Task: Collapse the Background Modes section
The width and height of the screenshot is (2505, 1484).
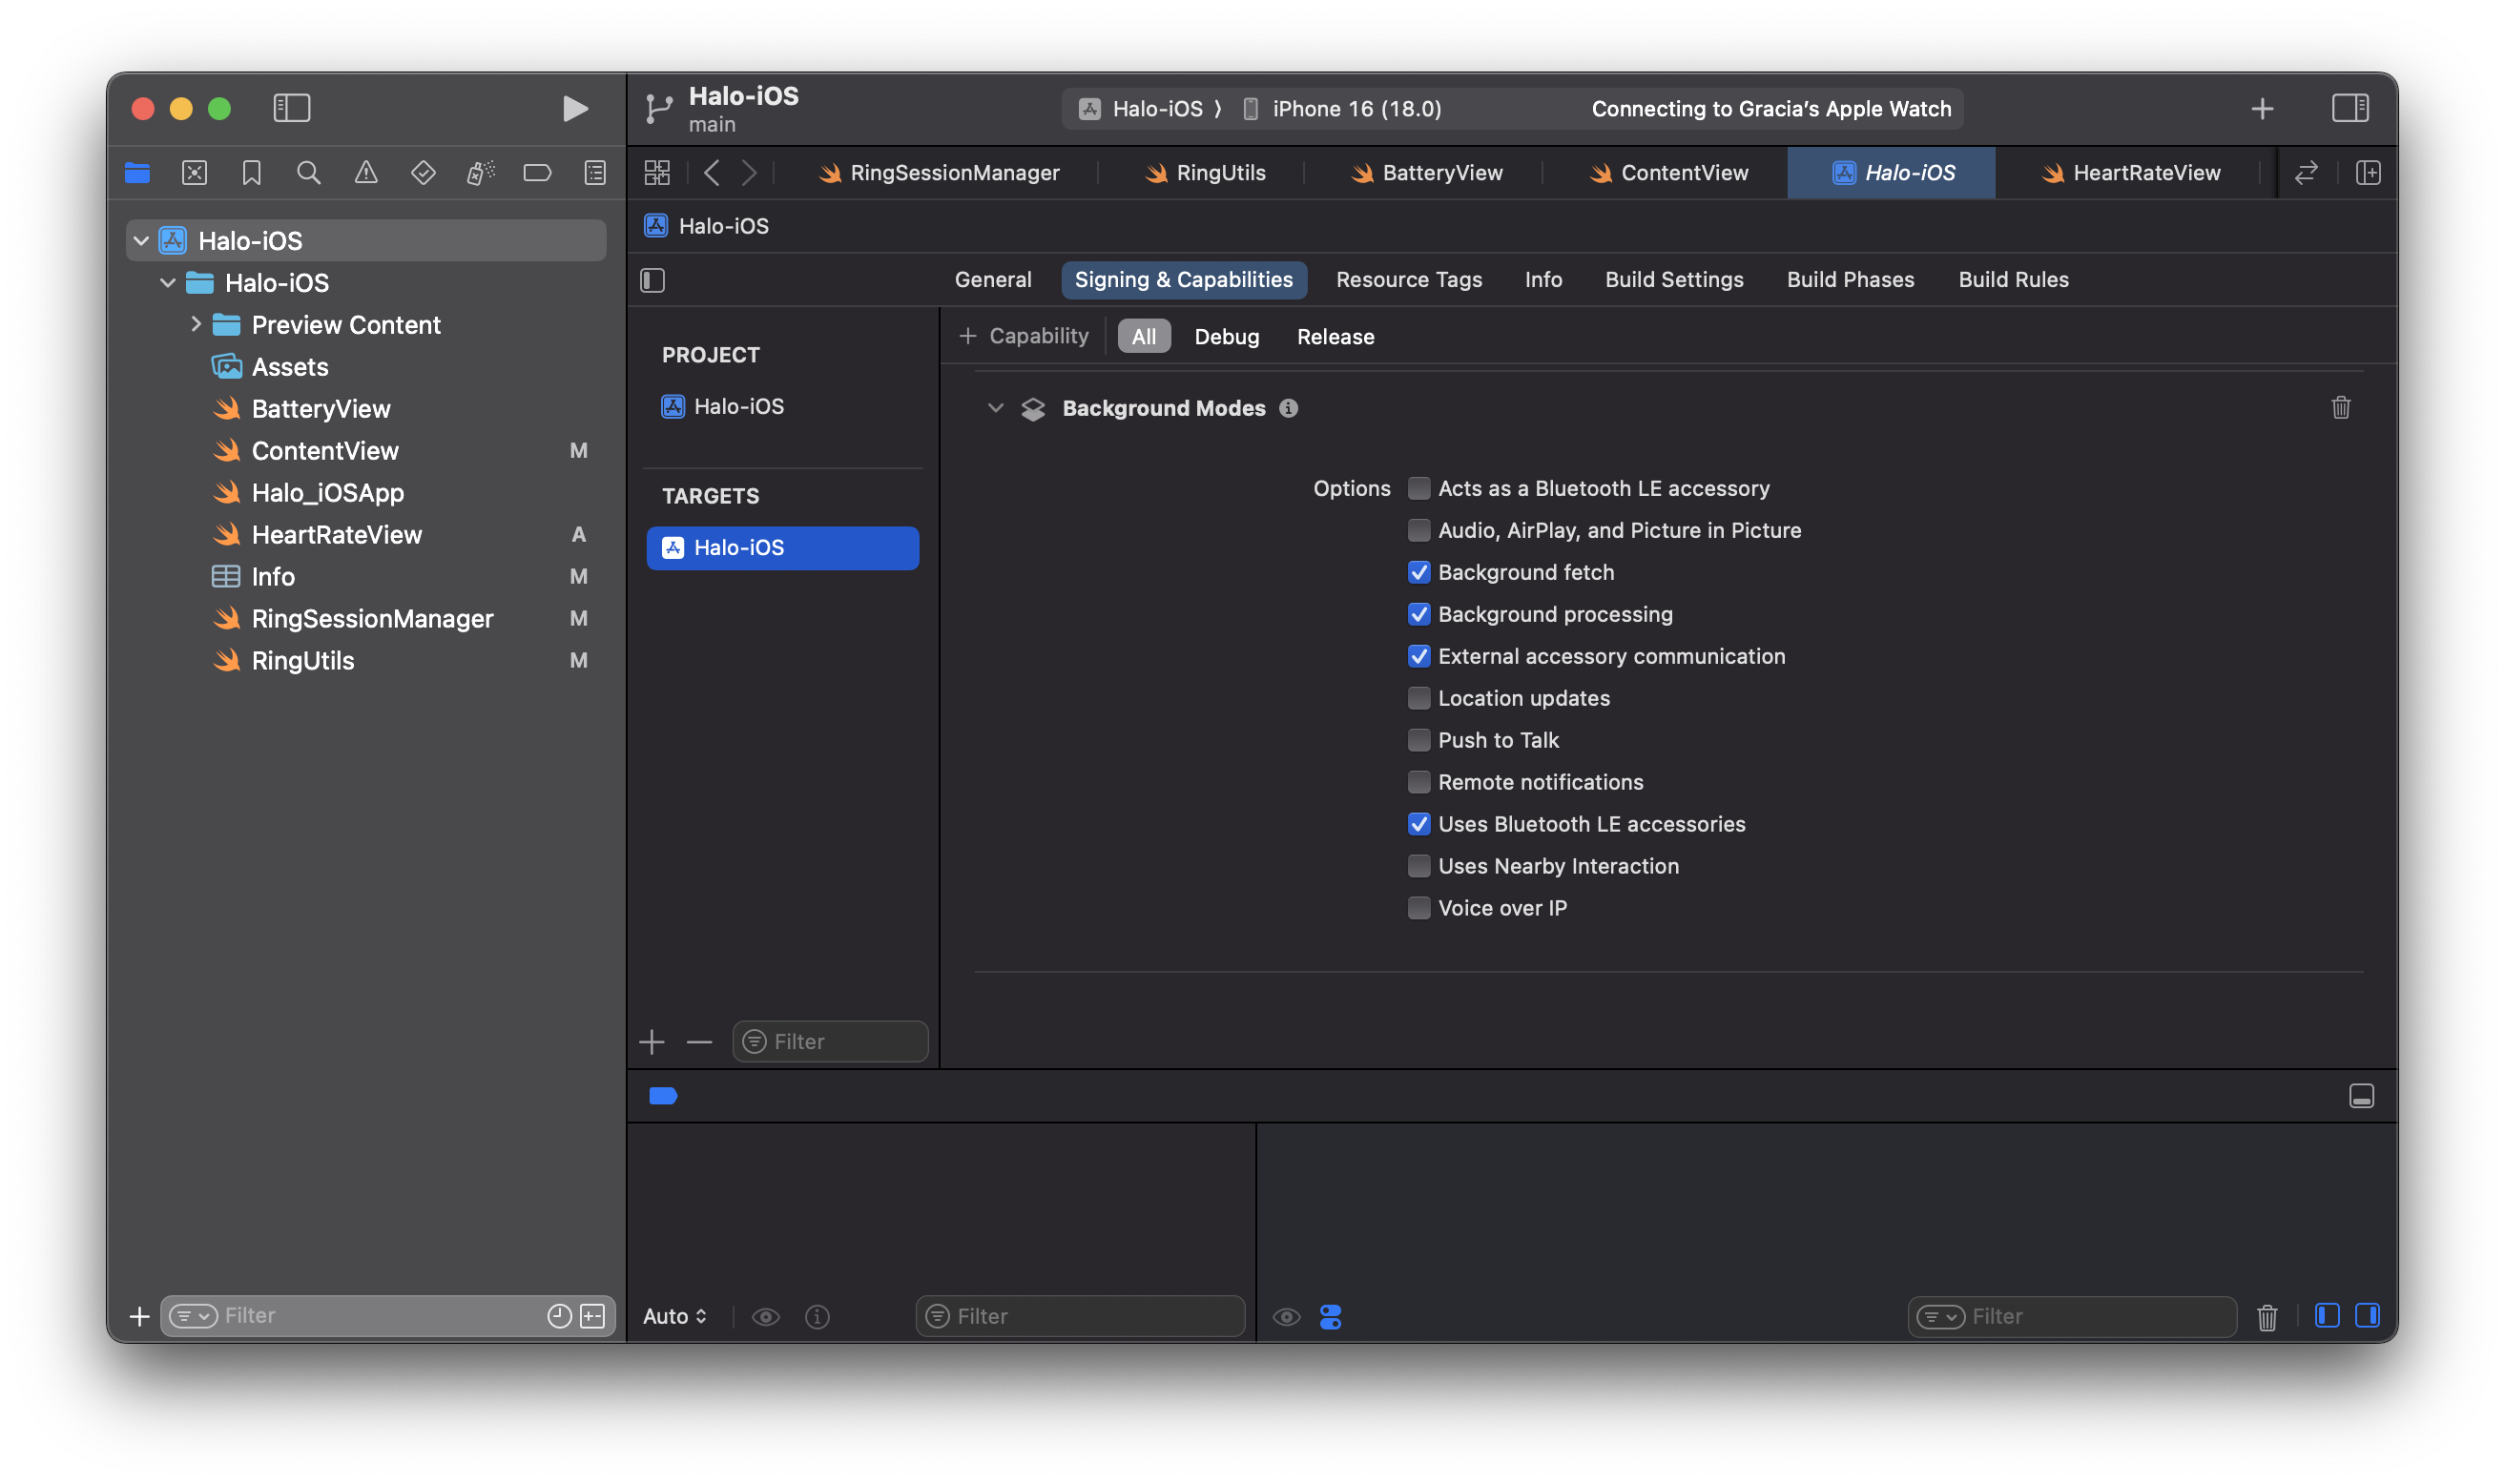Action: (995, 408)
